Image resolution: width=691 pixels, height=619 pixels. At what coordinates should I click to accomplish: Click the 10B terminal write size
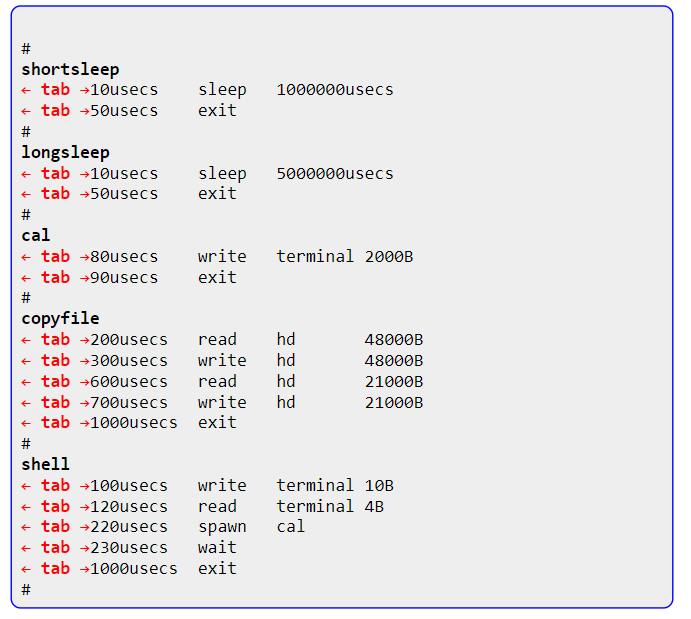coord(379,485)
